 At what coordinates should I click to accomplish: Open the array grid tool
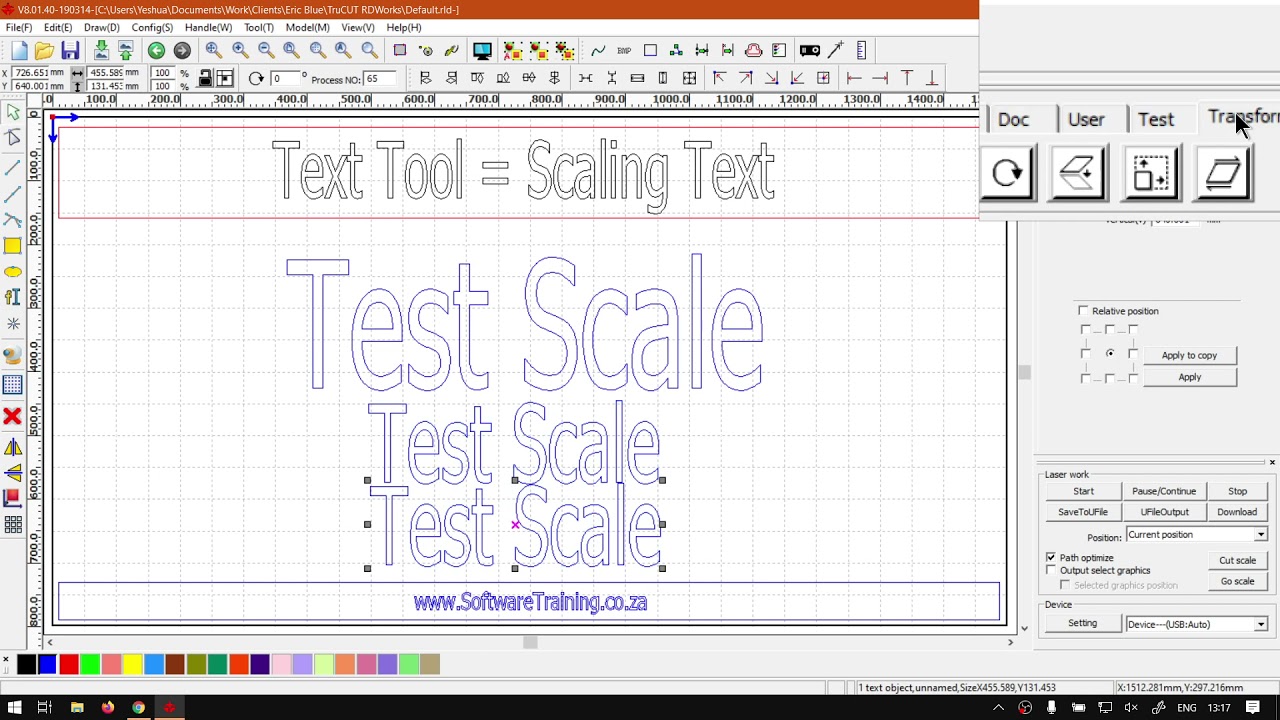13,524
